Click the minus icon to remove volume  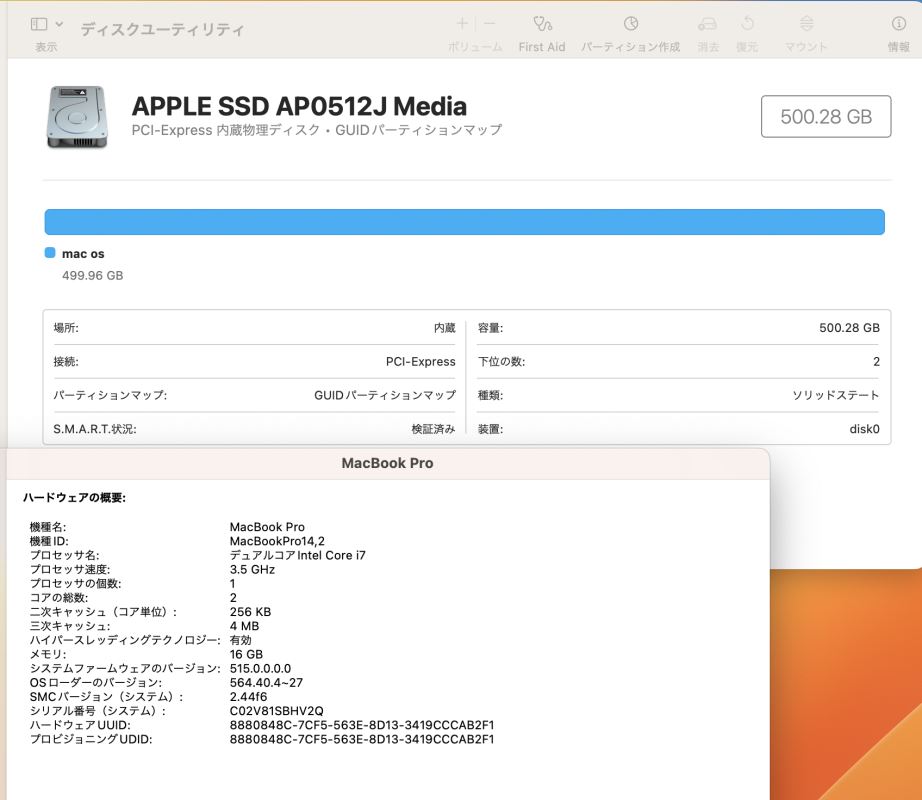click(489, 23)
